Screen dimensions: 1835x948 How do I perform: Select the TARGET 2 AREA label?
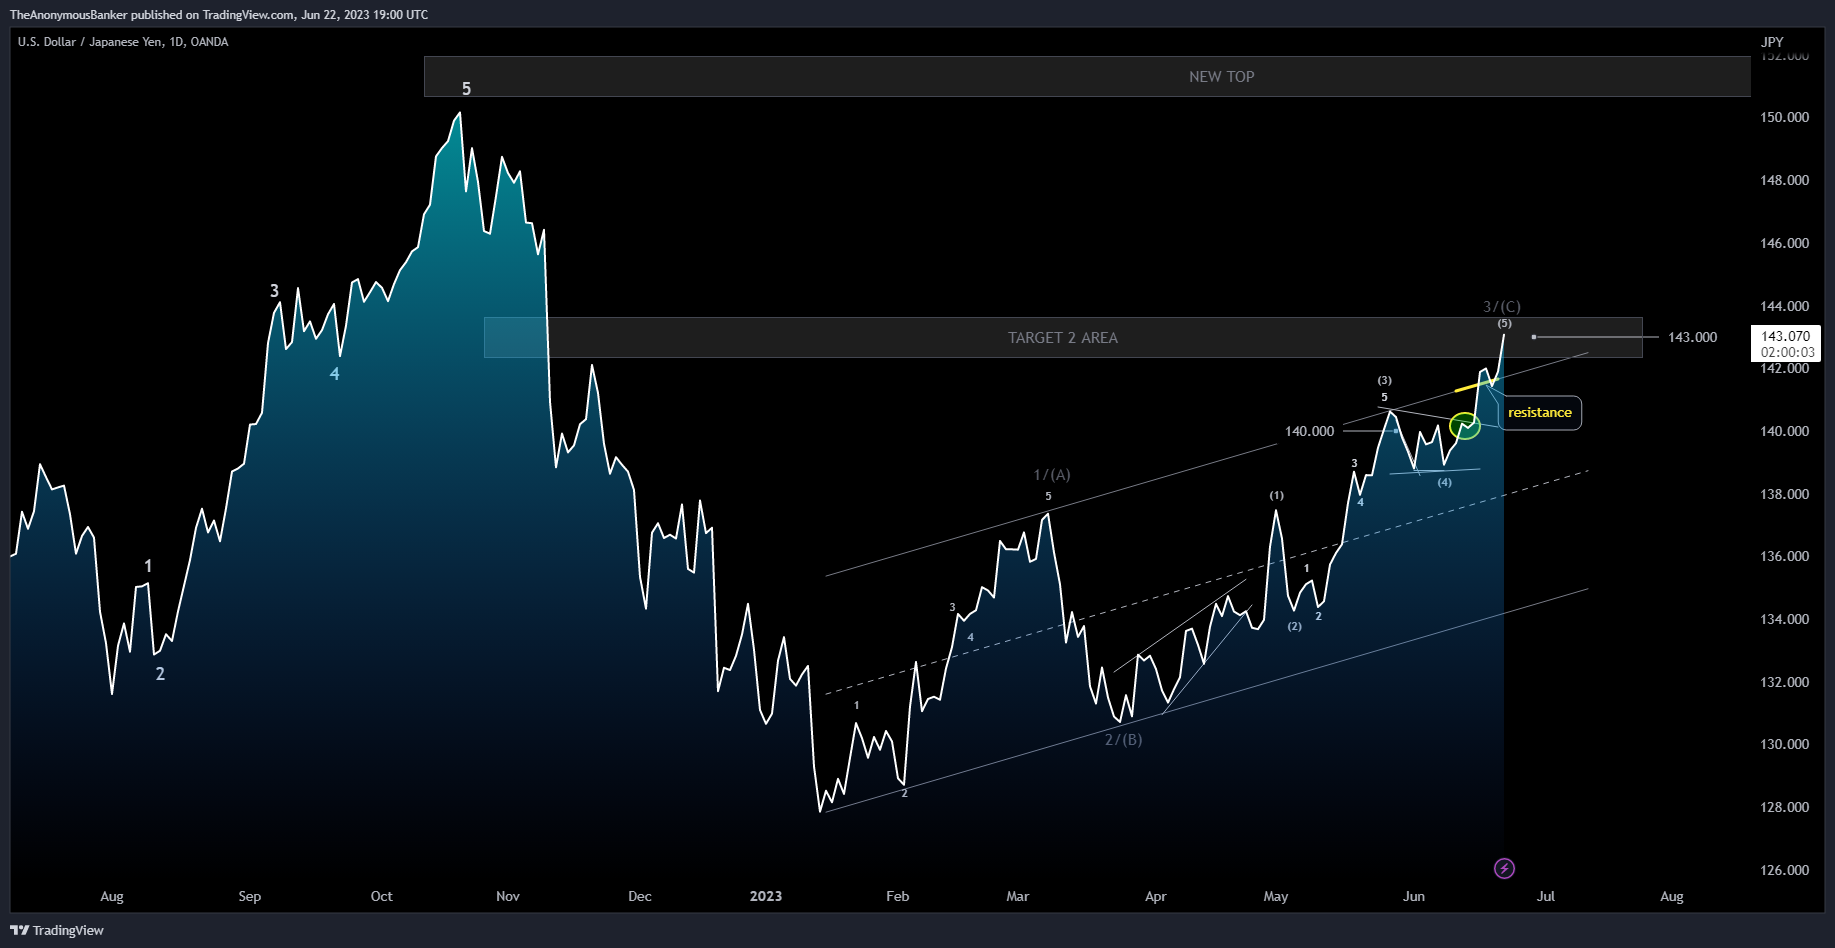pos(1063,338)
